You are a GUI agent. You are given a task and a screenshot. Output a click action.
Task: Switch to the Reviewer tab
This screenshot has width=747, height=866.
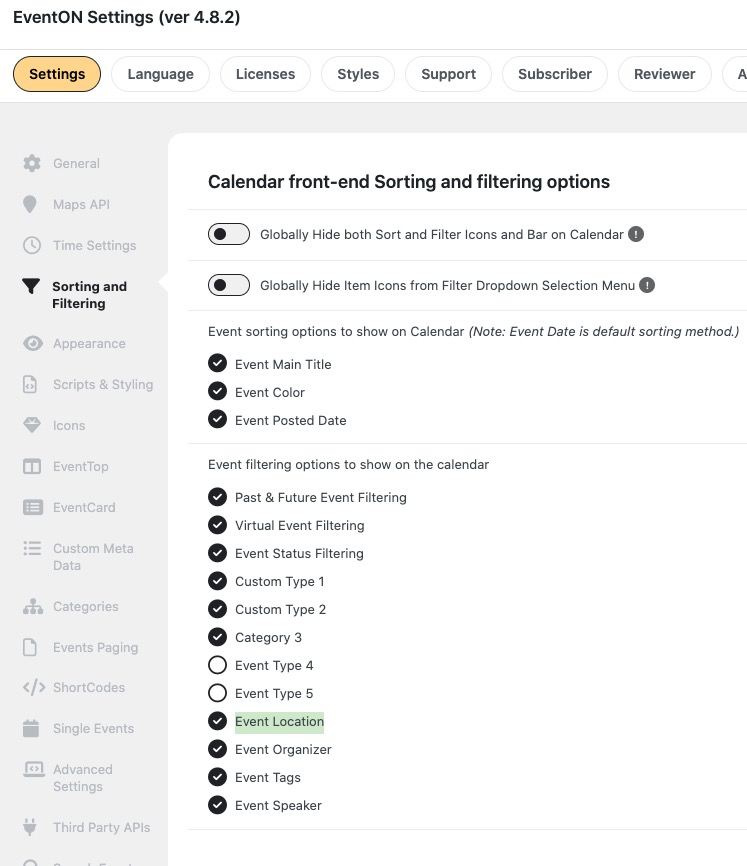[665, 74]
